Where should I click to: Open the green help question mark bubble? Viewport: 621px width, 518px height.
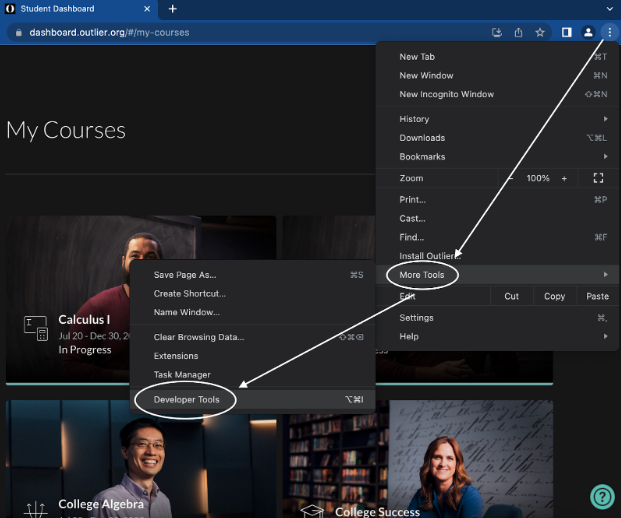[602, 497]
